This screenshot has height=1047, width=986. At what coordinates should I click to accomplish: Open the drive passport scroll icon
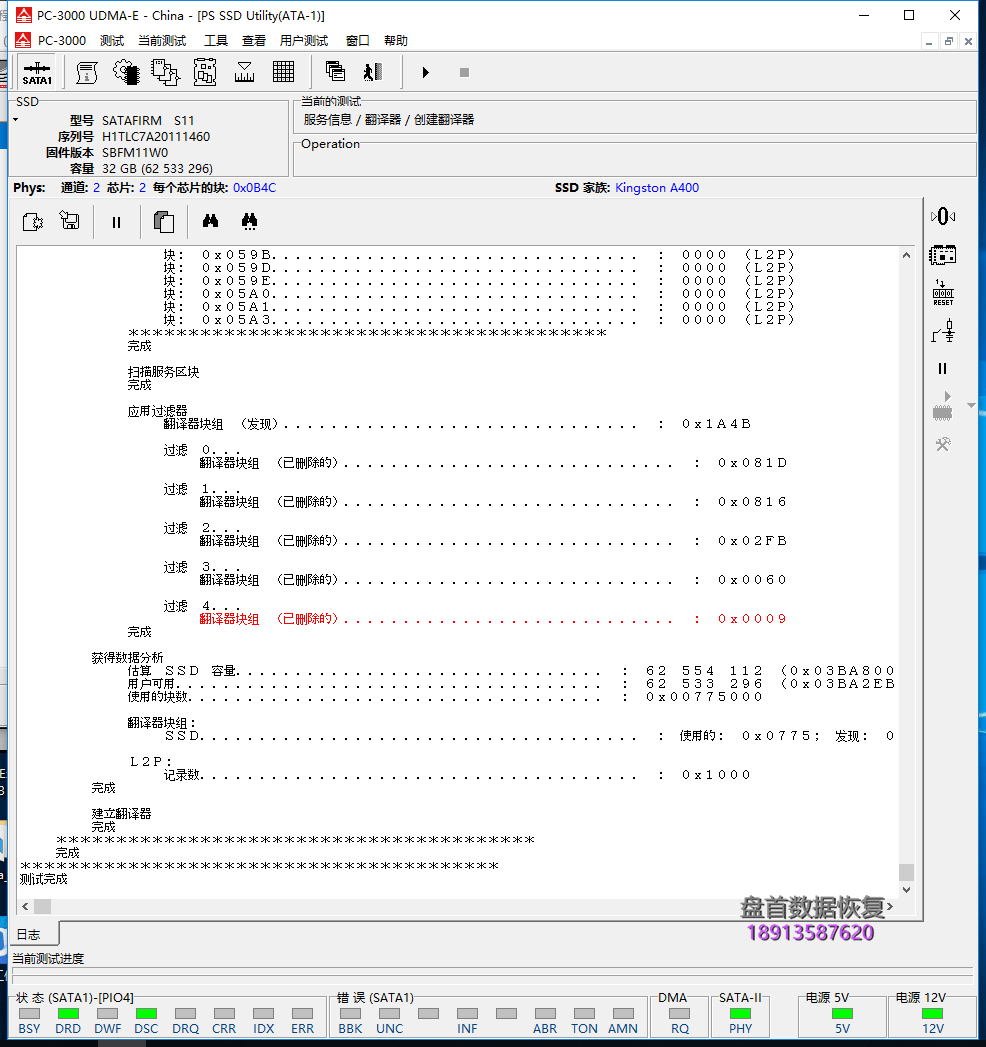tap(86, 72)
